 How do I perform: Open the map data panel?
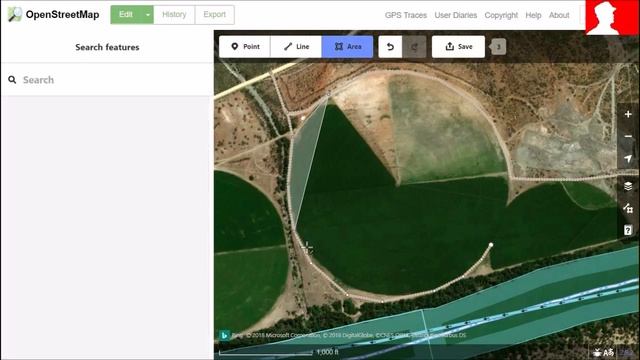point(628,208)
